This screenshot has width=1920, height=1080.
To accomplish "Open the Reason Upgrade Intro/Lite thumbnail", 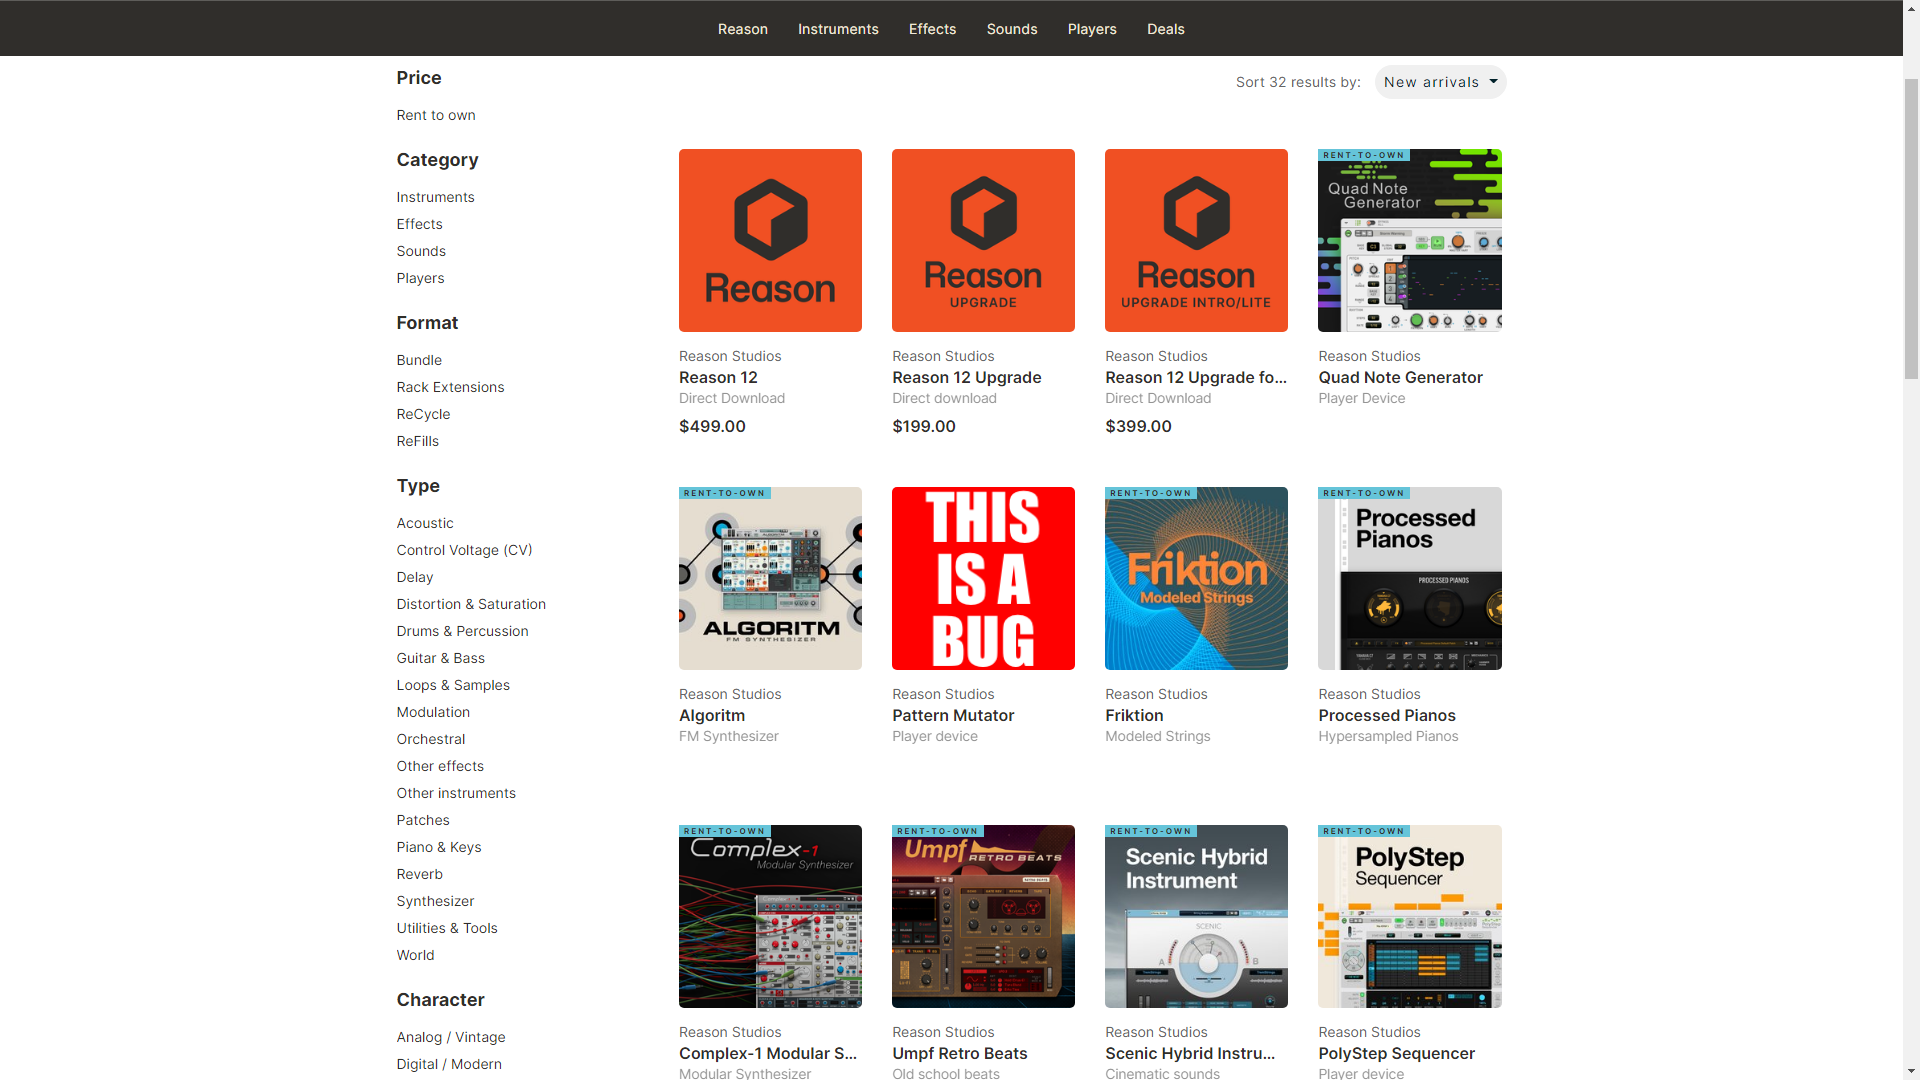I will (1196, 240).
